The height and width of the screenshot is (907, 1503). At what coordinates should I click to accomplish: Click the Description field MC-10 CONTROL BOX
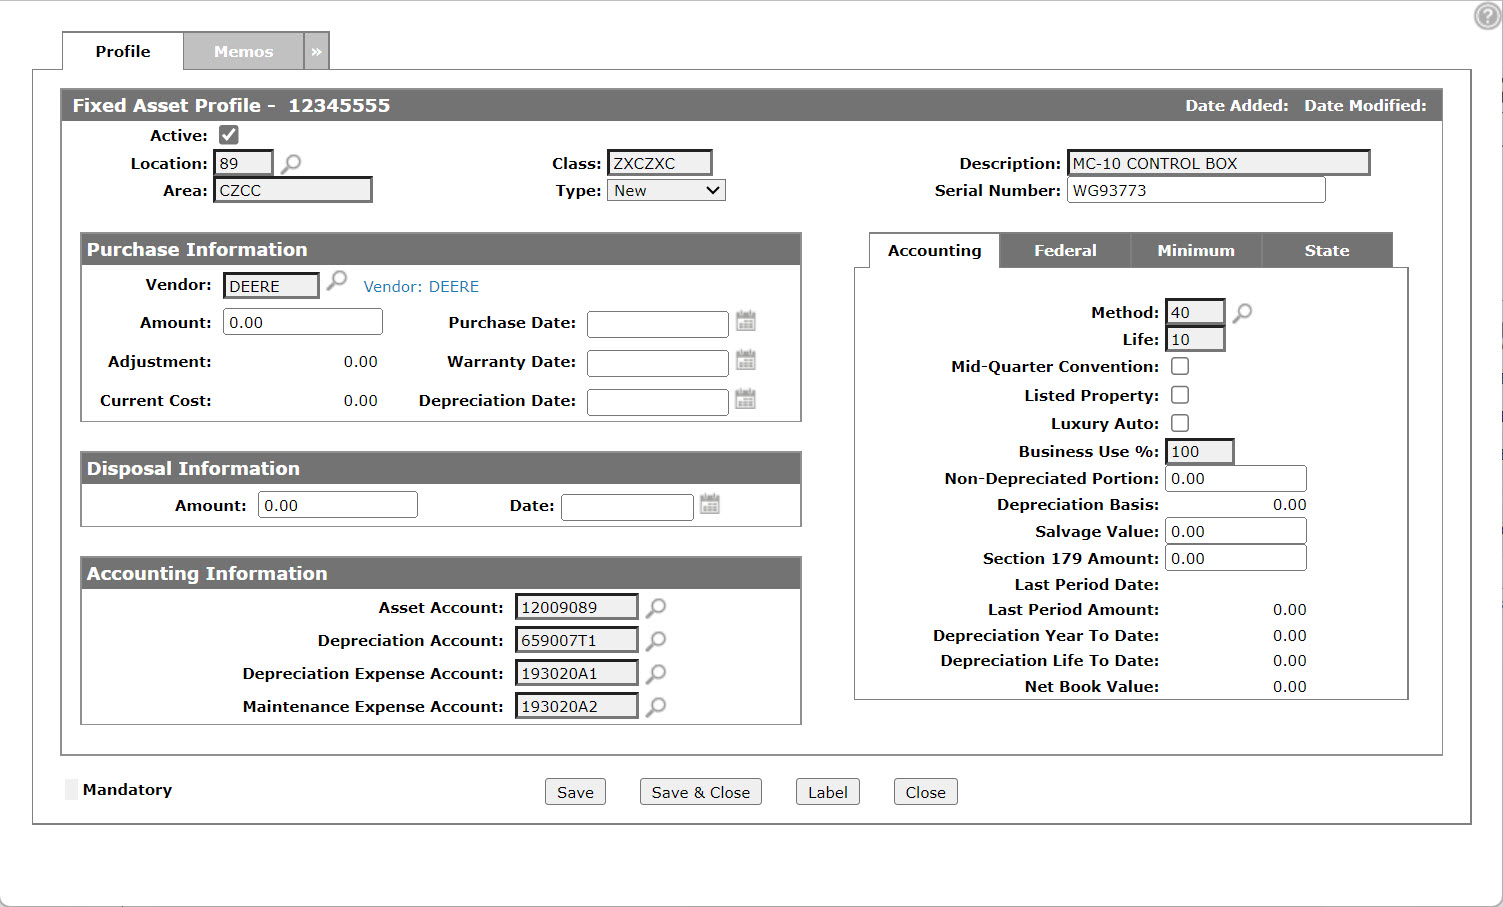[x=1218, y=163]
